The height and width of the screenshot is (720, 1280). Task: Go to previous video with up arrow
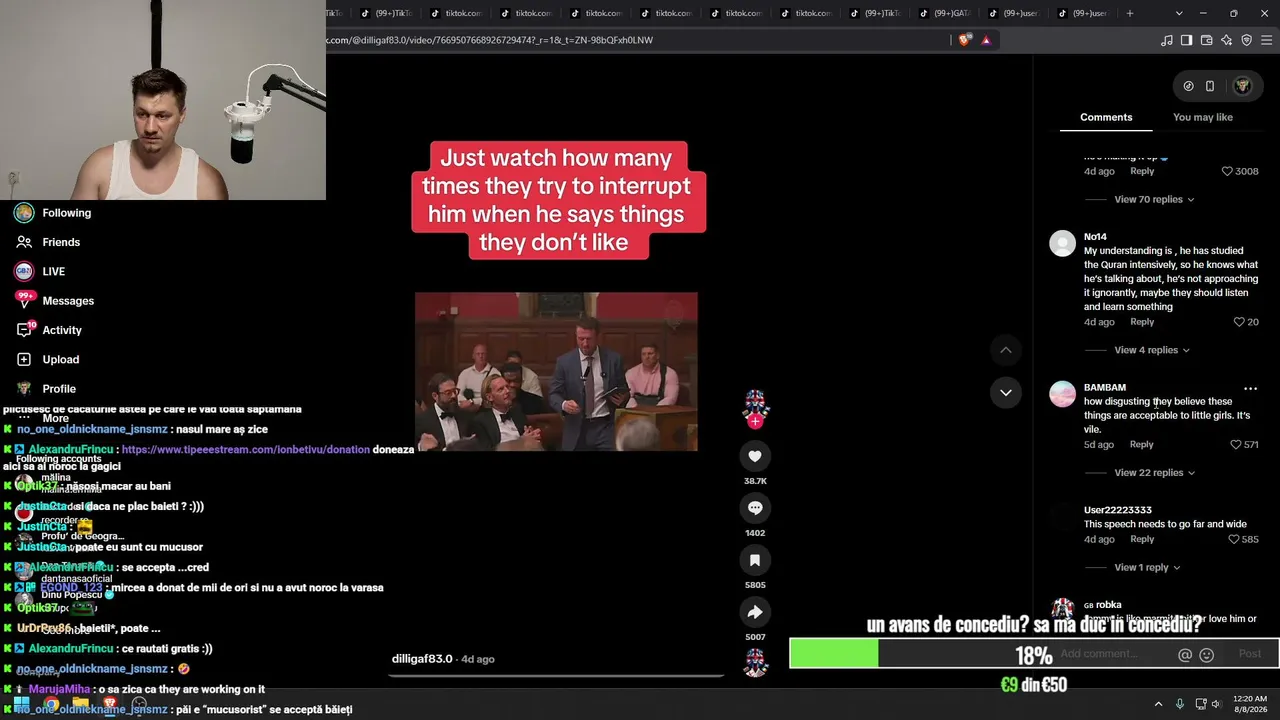(1006, 350)
